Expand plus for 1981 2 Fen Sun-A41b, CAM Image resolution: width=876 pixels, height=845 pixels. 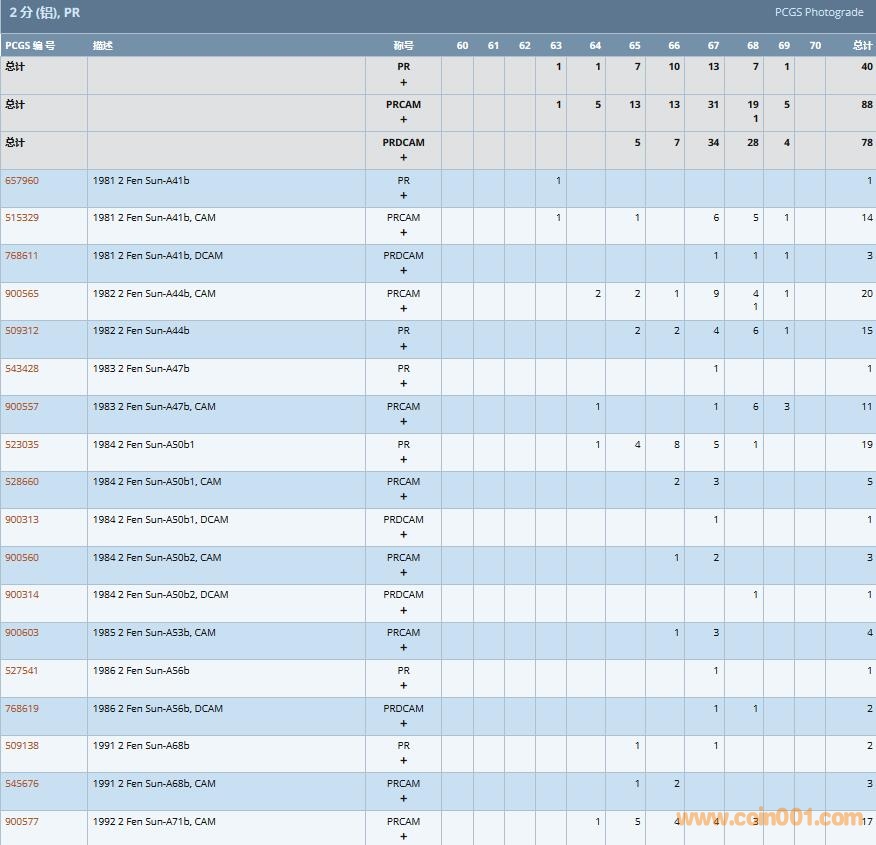point(403,232)
